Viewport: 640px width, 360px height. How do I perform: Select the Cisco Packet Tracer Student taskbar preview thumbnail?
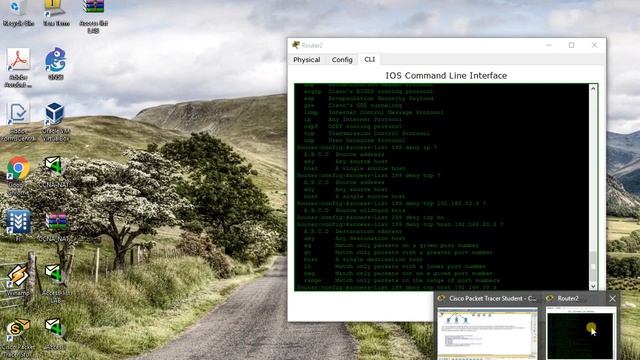tap(487, 334)
